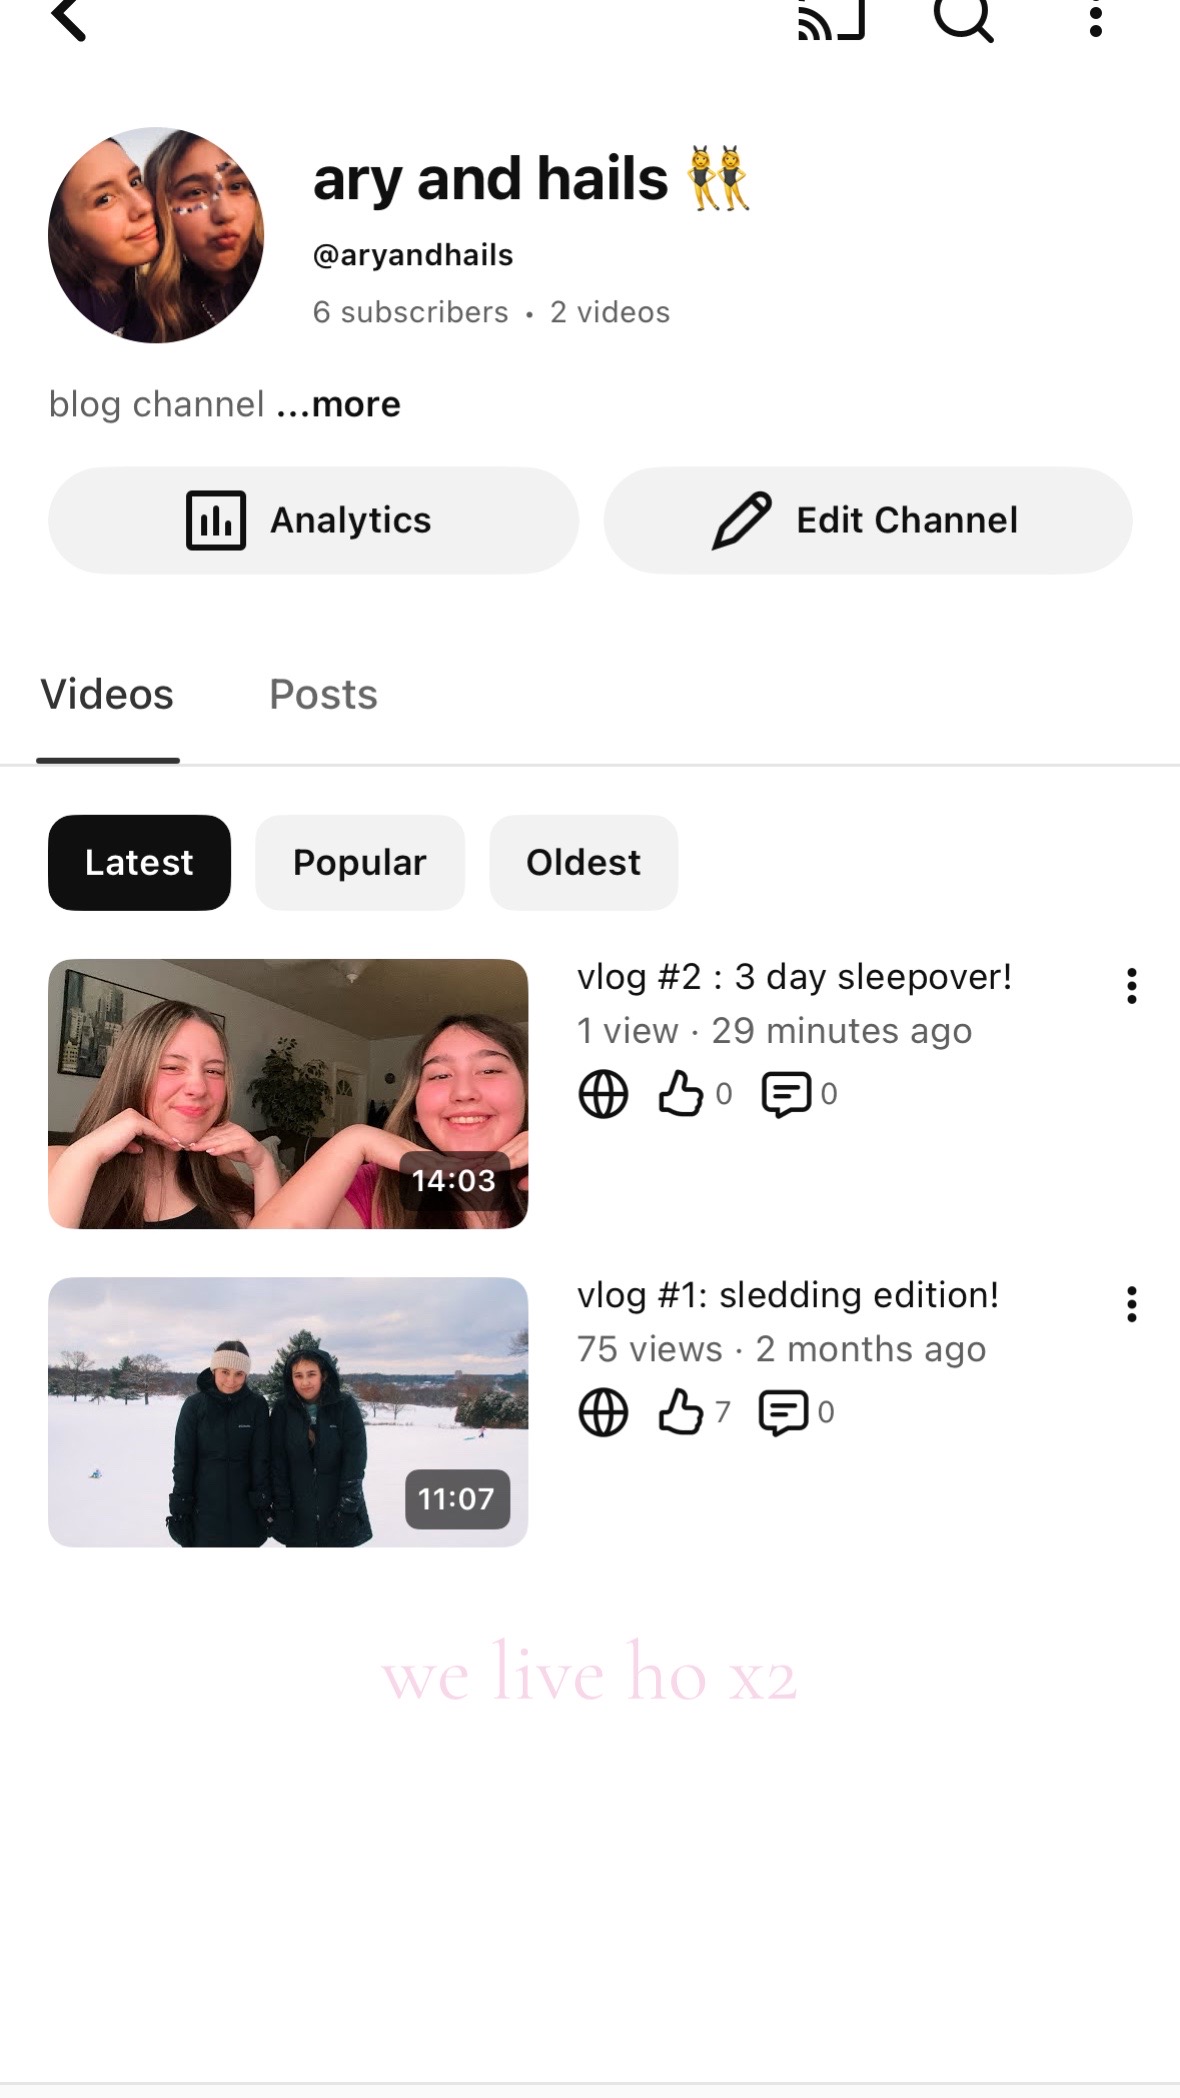Tap the comments icon on vlog #1
Viewport: 1180px width, 2098px height.
pos(784,1413)
